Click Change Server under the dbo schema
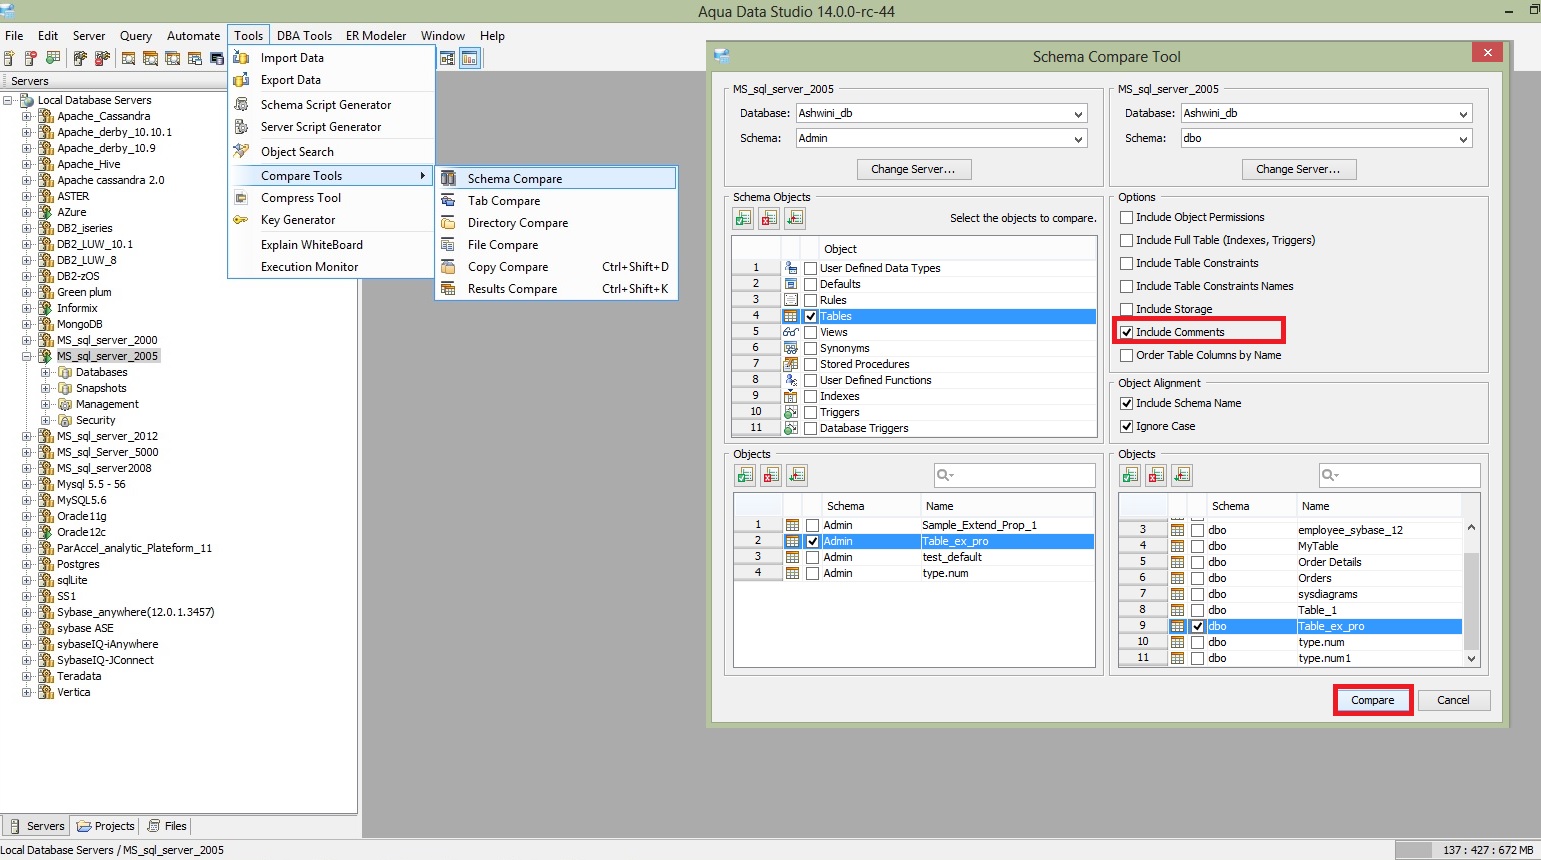Screen dimensions: 1541x860 tap(1298, 169)
